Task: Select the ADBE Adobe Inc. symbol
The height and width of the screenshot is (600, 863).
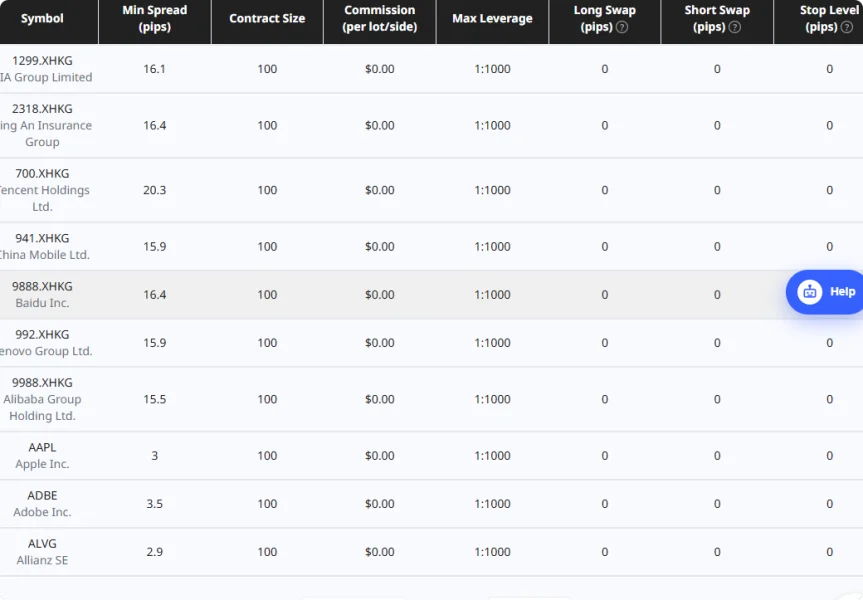Action: pos(42,504)
